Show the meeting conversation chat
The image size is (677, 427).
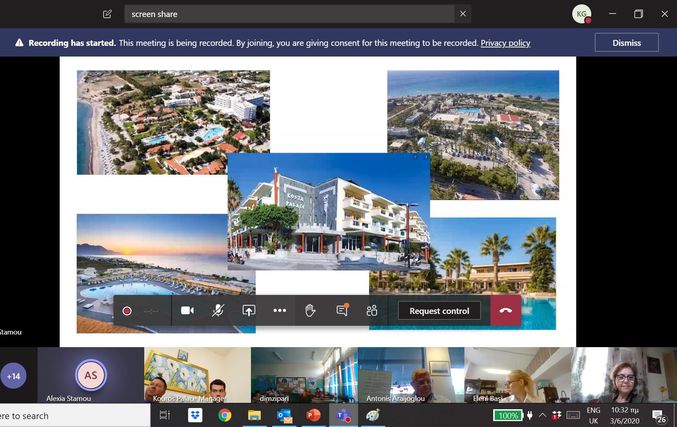[342, 310]
